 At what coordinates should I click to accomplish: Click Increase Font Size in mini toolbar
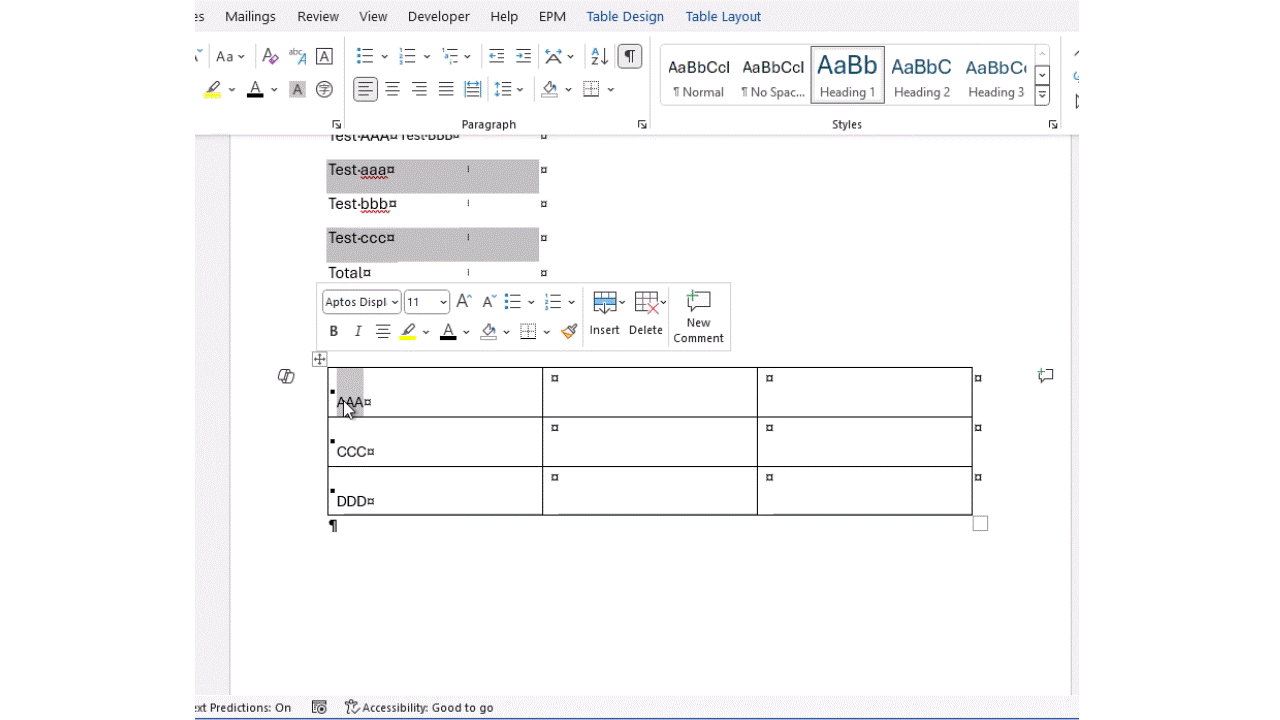[x=463, y=301]
